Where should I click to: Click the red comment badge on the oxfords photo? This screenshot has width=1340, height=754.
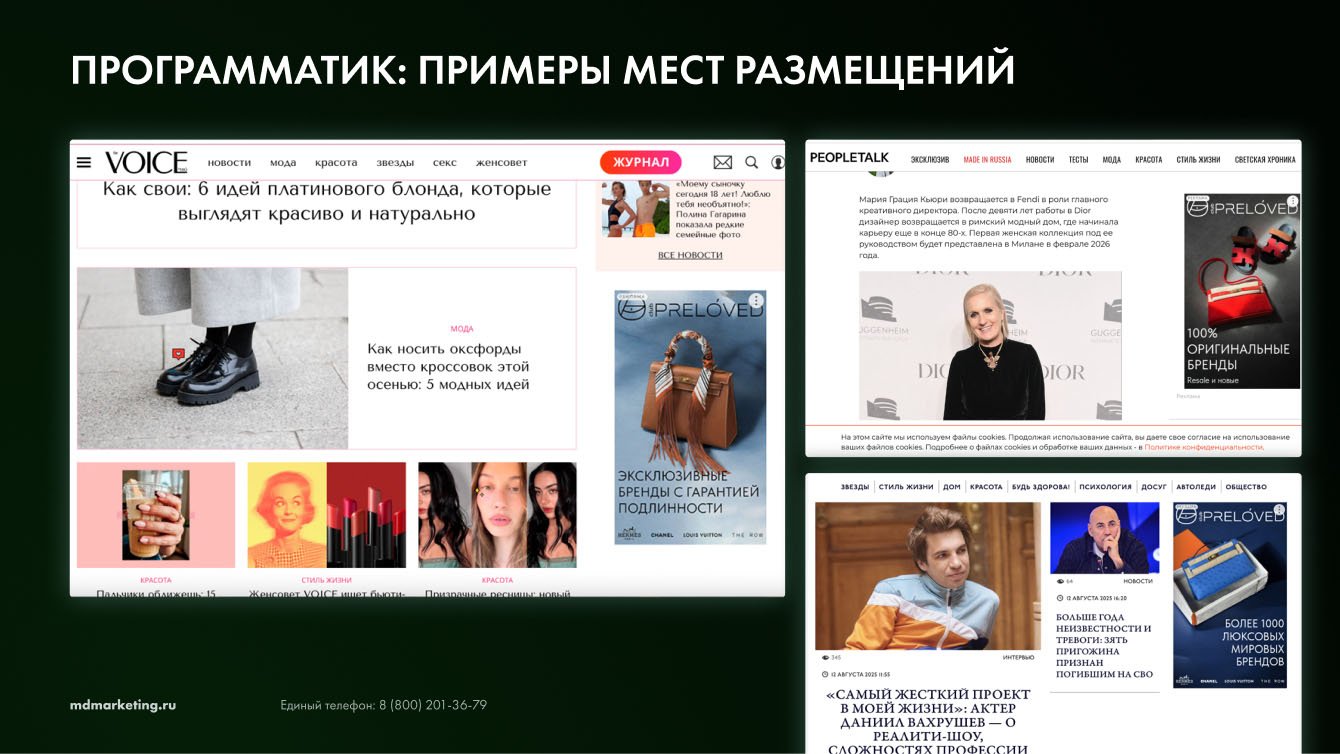[x=178, y=353]
